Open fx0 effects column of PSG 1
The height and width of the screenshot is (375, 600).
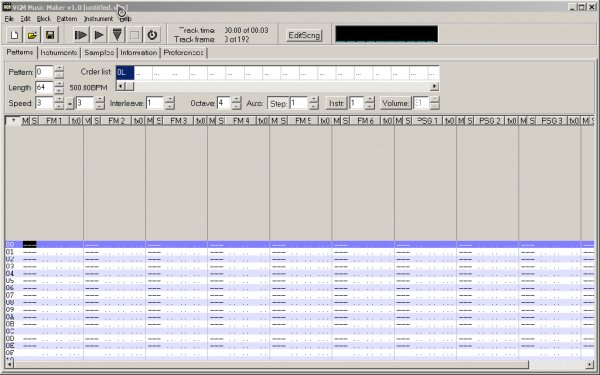pos(449,121)
